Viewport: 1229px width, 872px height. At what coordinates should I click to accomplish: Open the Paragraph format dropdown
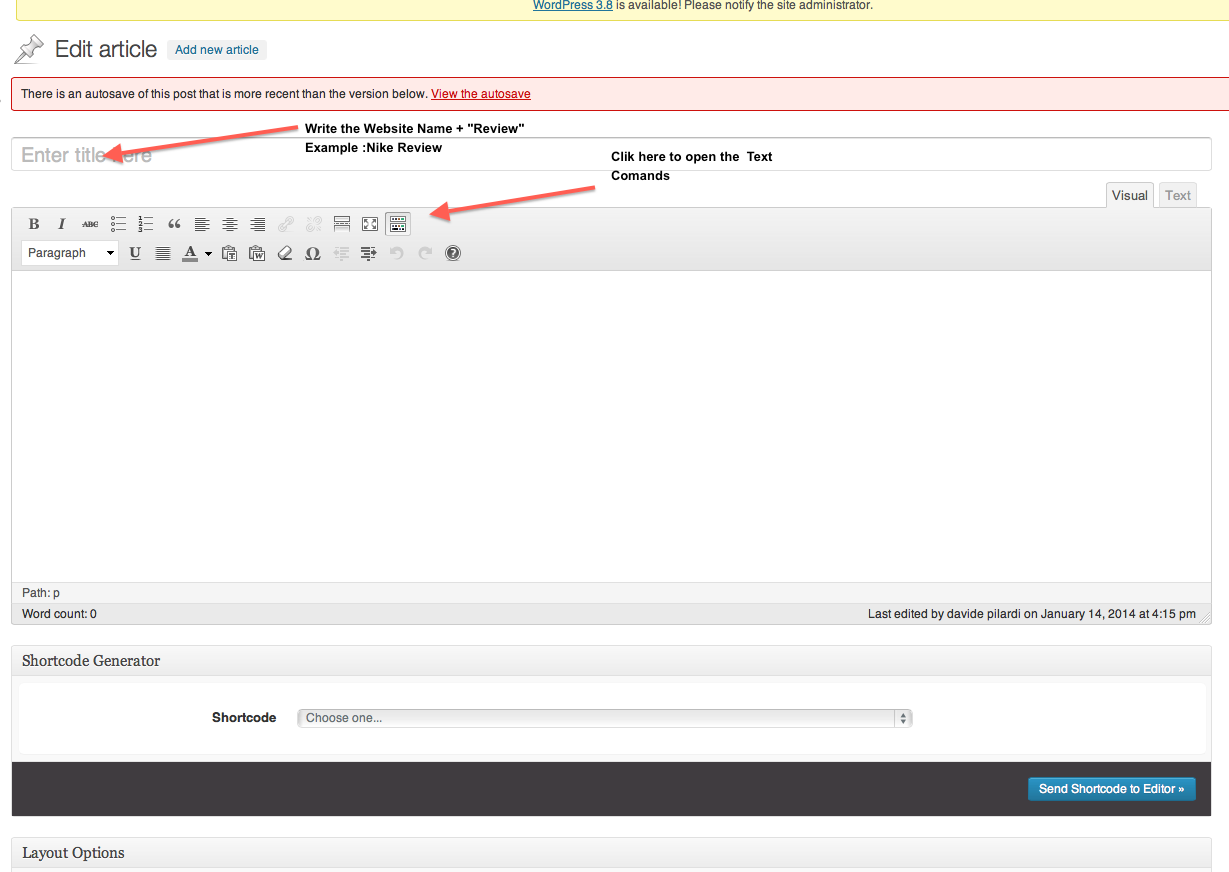70,253
